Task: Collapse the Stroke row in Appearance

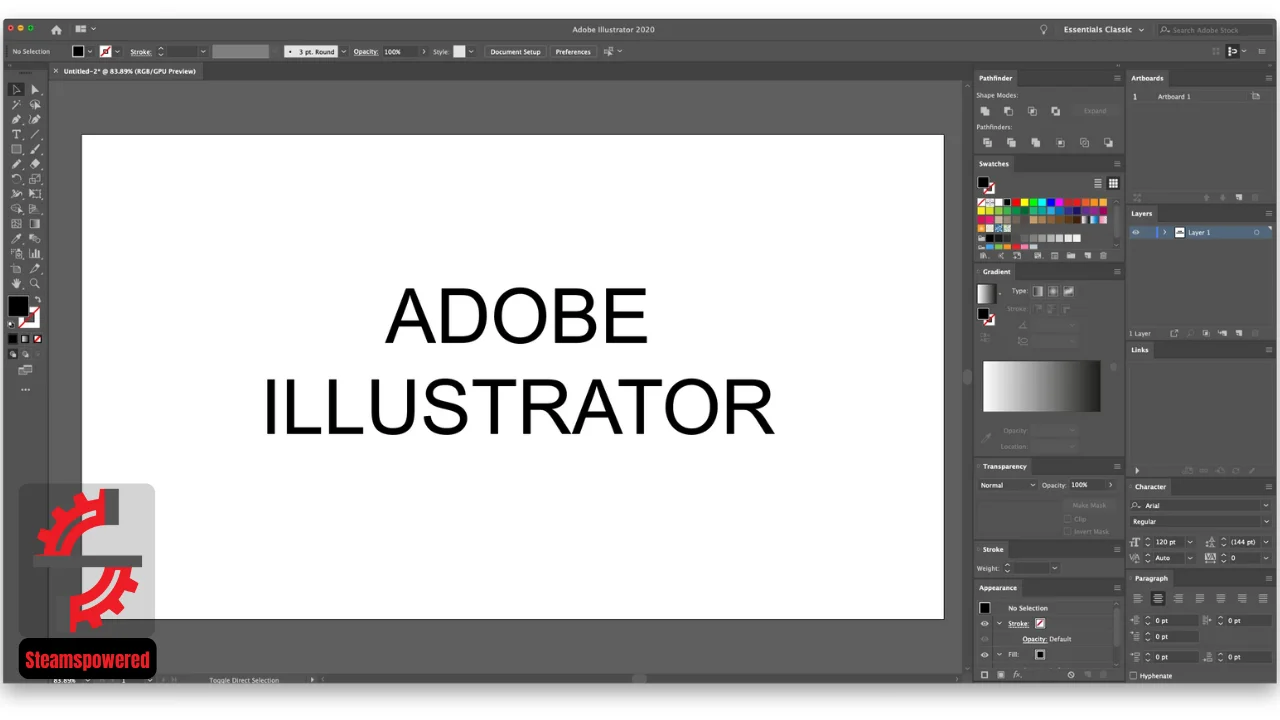Action: coord(999,623)
